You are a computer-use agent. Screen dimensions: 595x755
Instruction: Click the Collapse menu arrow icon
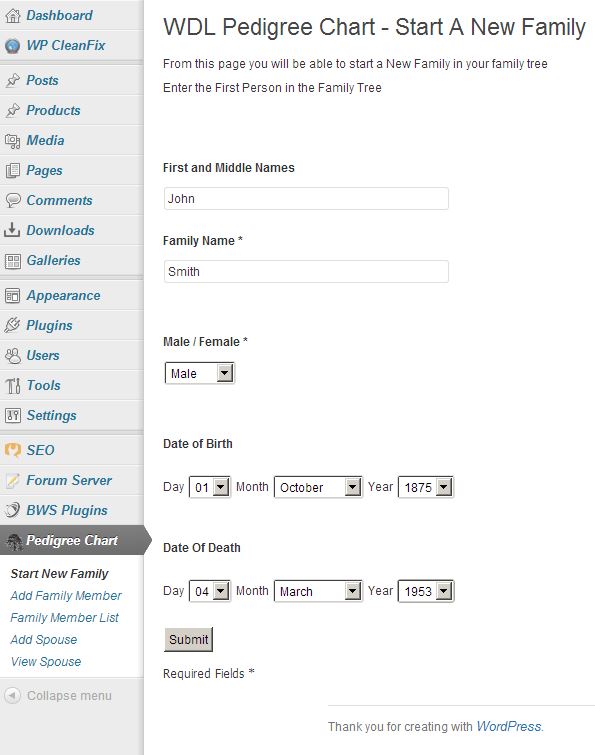point(13,695)
